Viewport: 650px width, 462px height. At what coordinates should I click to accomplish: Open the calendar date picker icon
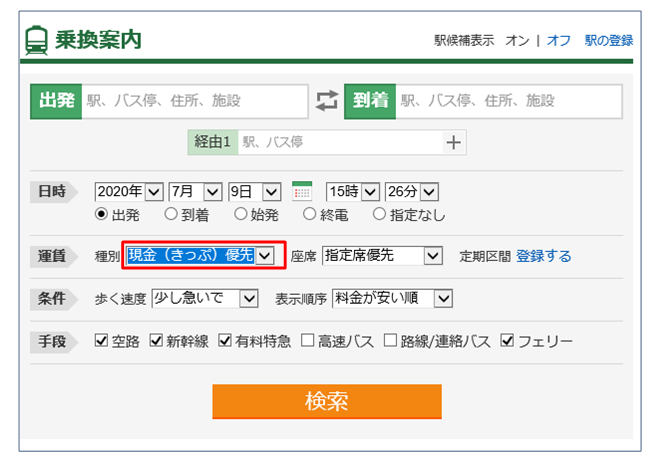(302, 191)
